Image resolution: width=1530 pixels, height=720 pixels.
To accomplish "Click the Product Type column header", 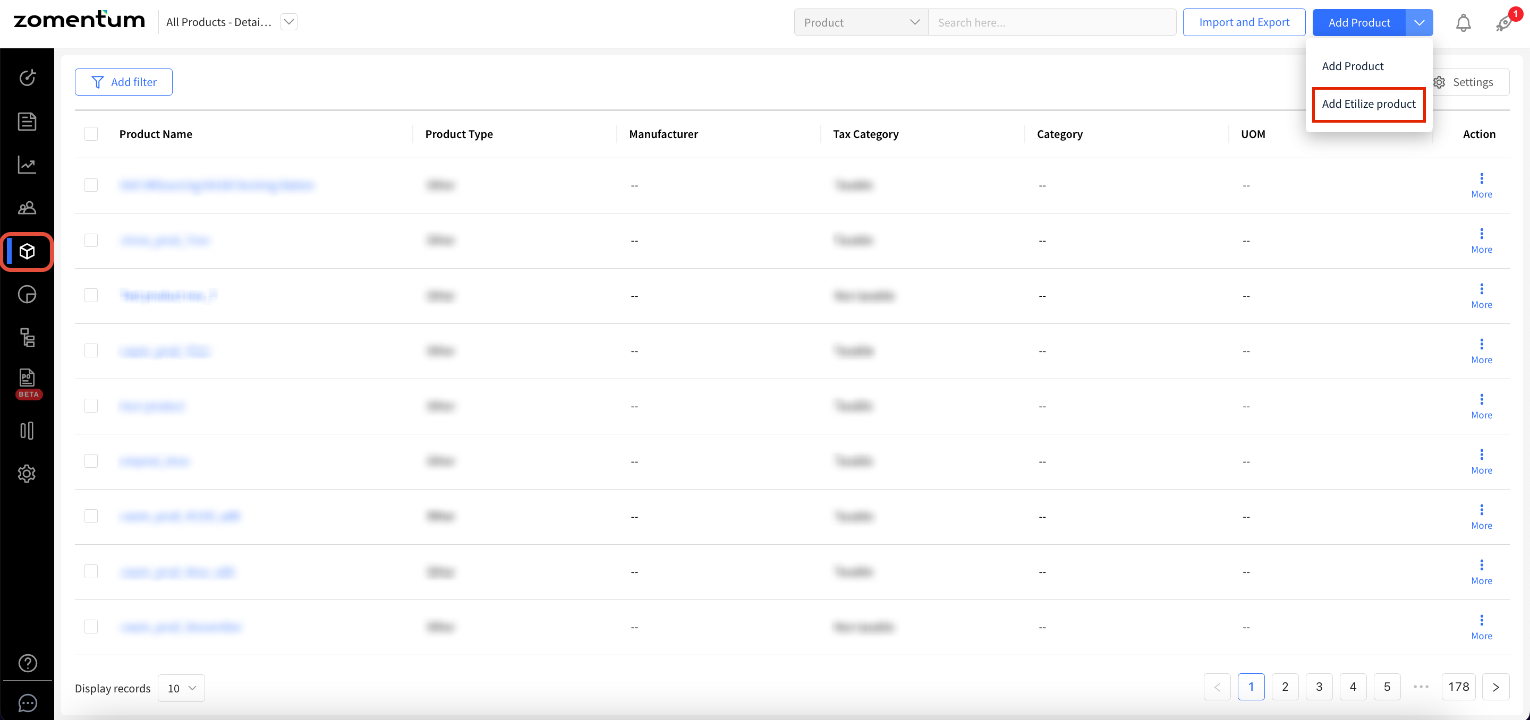I will tap(459, 134).
